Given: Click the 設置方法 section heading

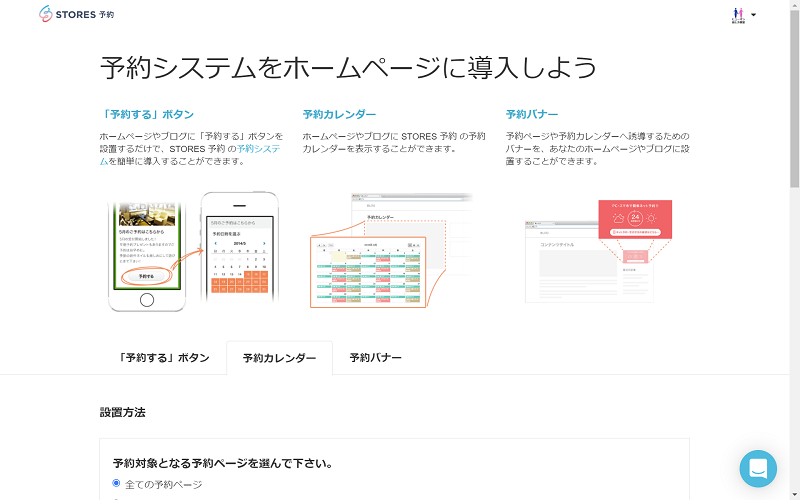Looking at the screenshot, I should point(122,412).
